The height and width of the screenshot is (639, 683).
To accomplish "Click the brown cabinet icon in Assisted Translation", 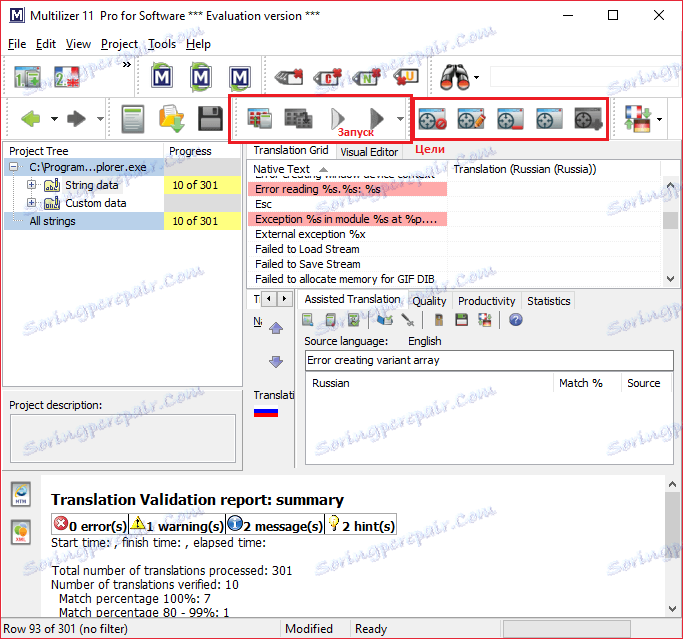I will click(x=439, y=320).
